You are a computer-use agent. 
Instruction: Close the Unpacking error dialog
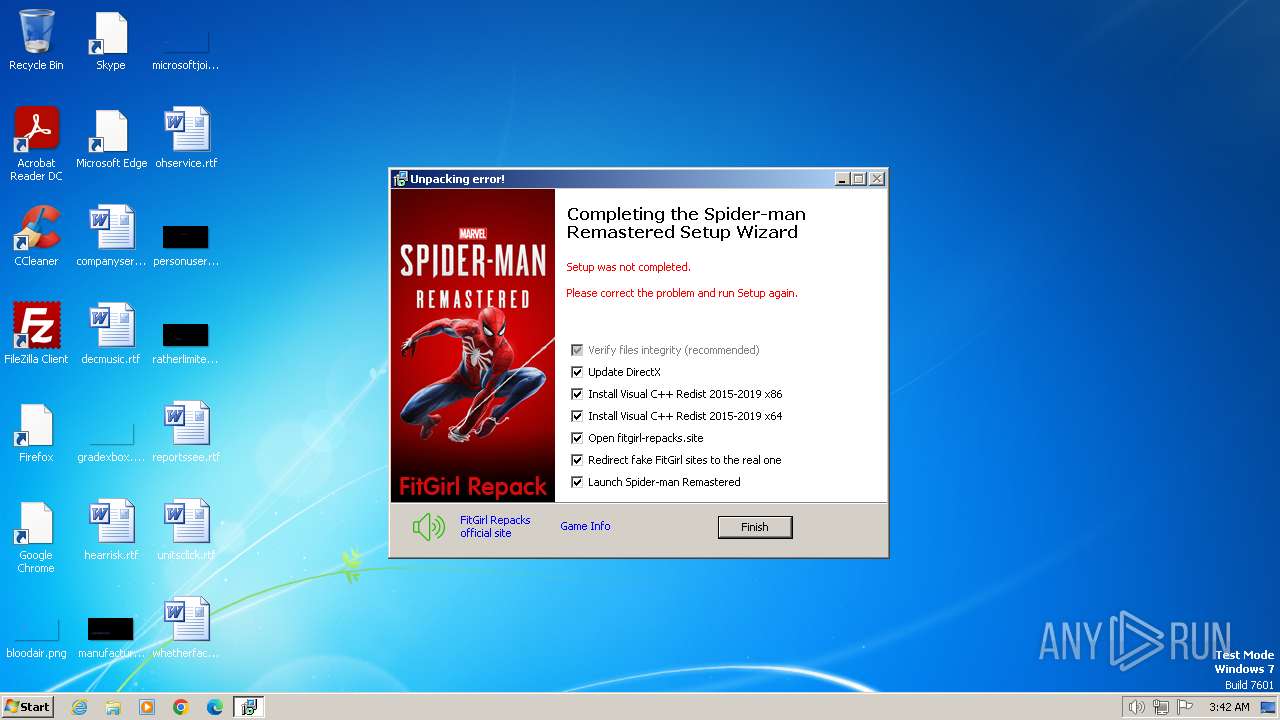[x=877, y=179]
